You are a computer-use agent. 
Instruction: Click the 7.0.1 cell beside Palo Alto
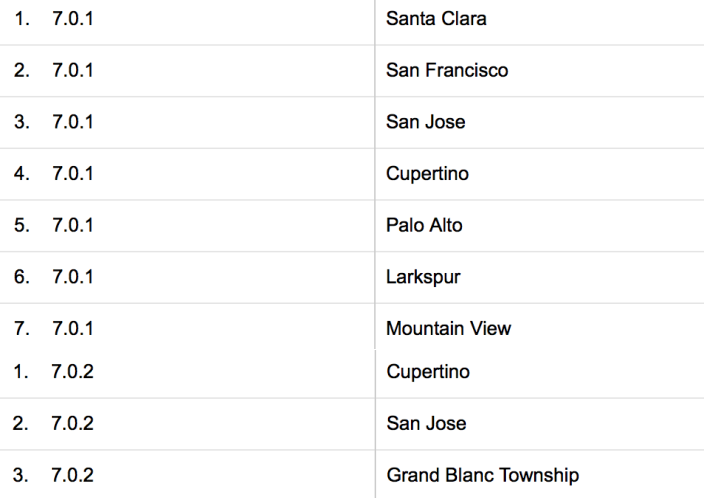[72, 225]
